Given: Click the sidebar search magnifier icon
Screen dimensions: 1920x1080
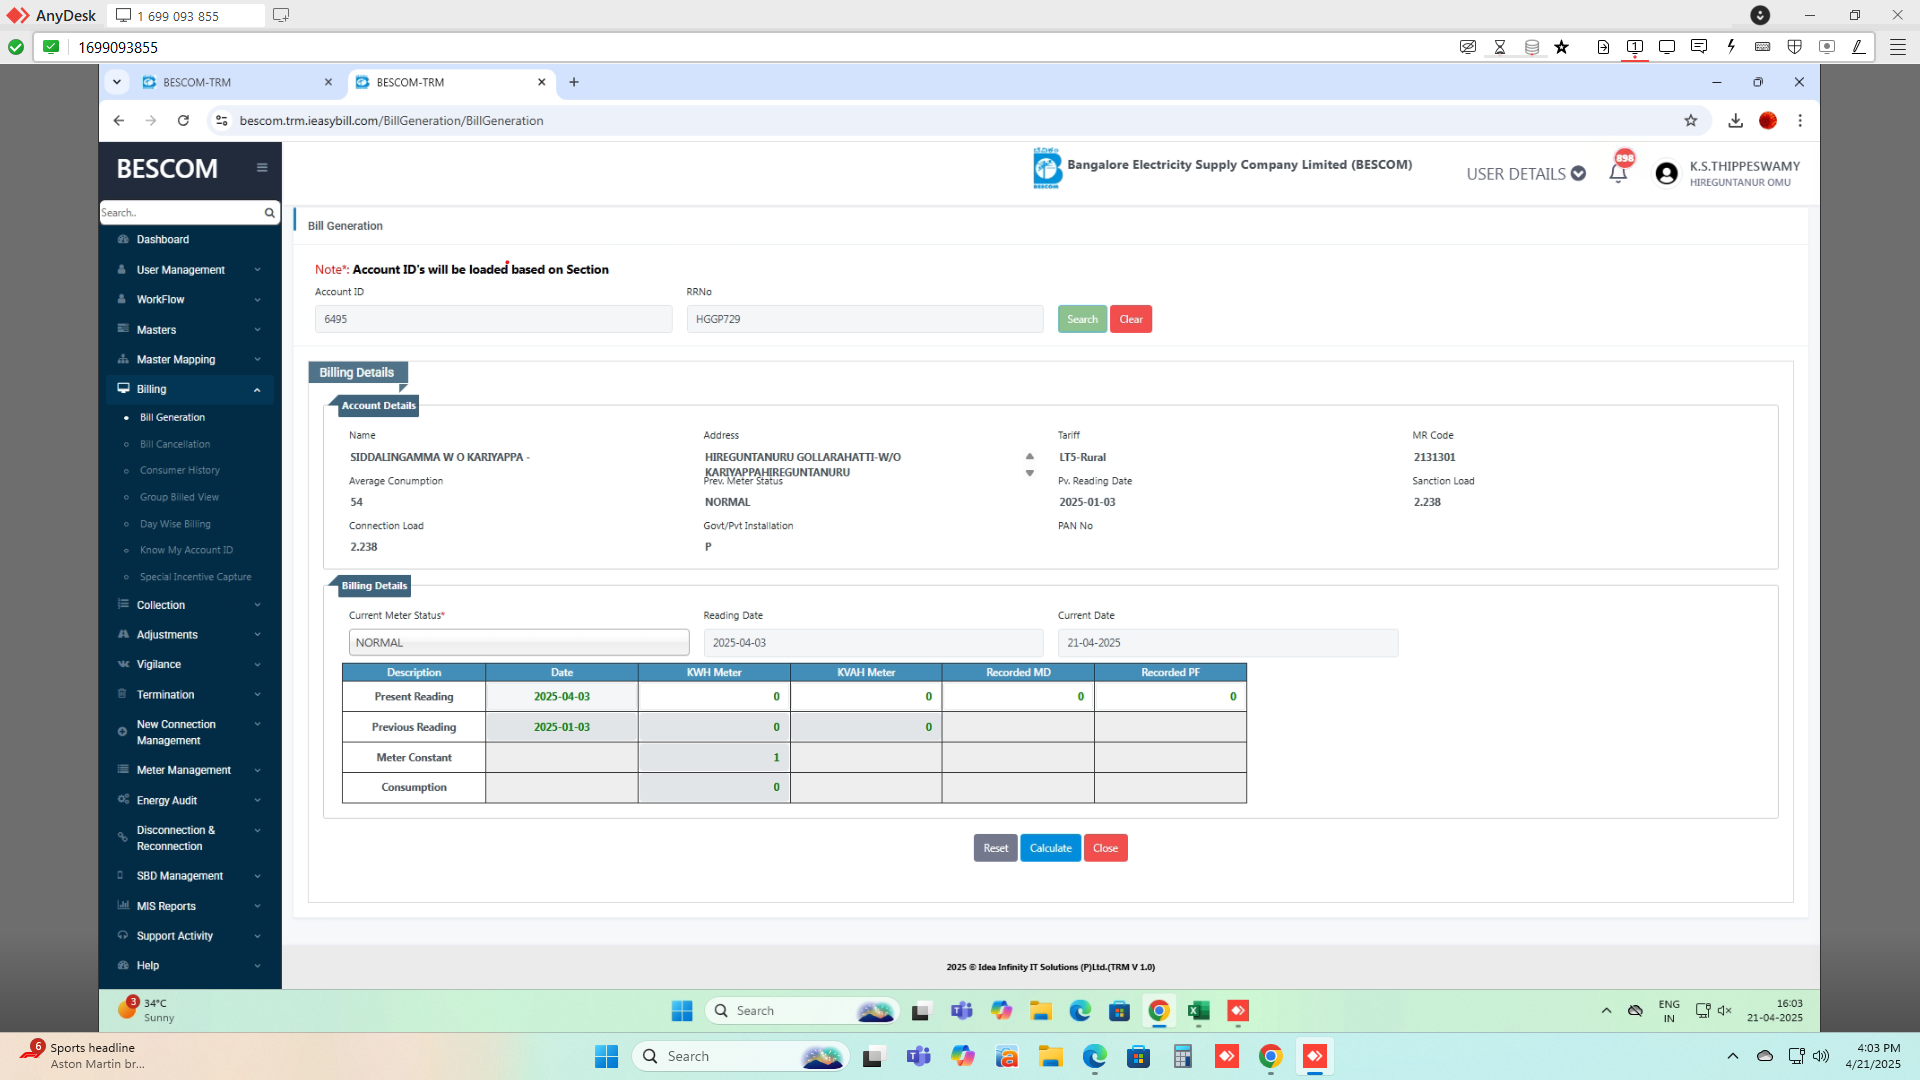Looking at the screenshot, I should (x=269, y=213).
